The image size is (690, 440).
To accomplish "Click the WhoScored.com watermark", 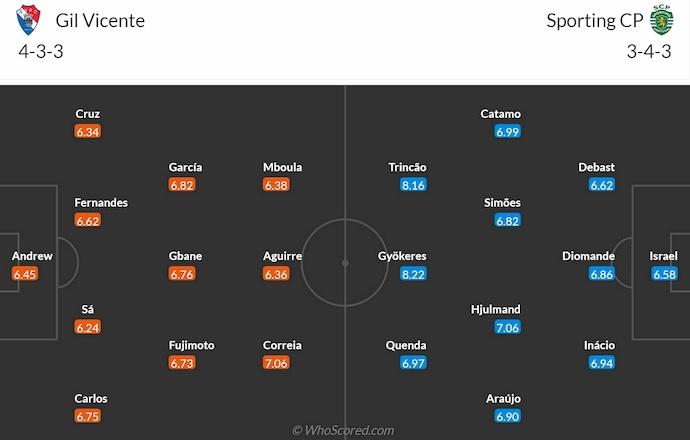I will tap(344, 430).
